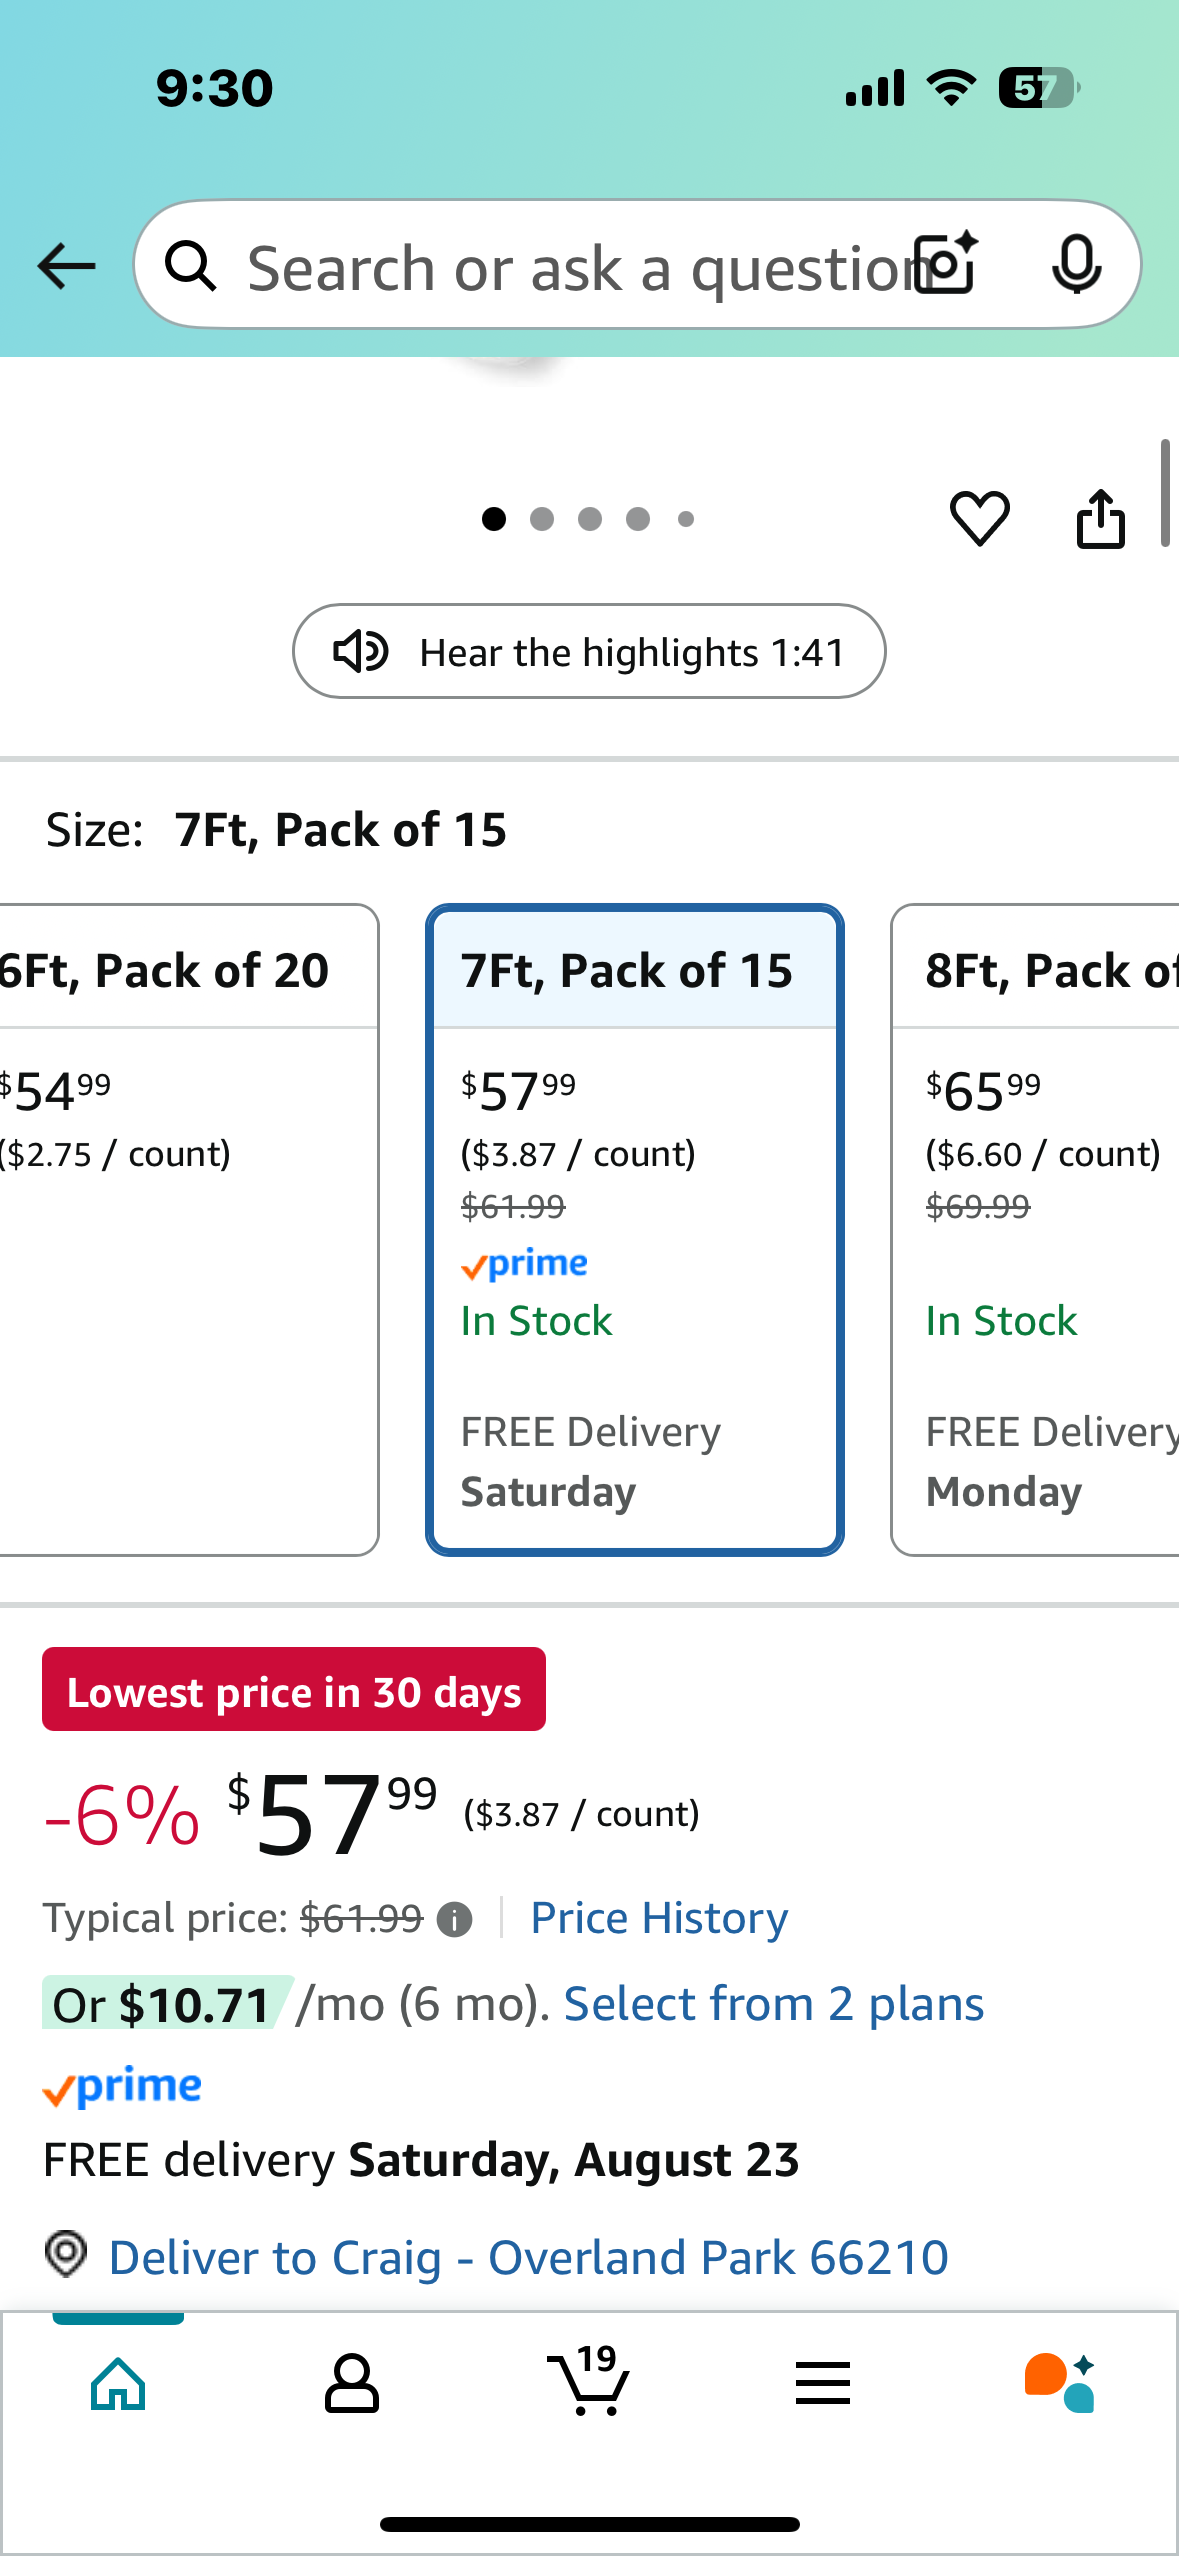Play Hear the highlights audio

click(589, 651)
